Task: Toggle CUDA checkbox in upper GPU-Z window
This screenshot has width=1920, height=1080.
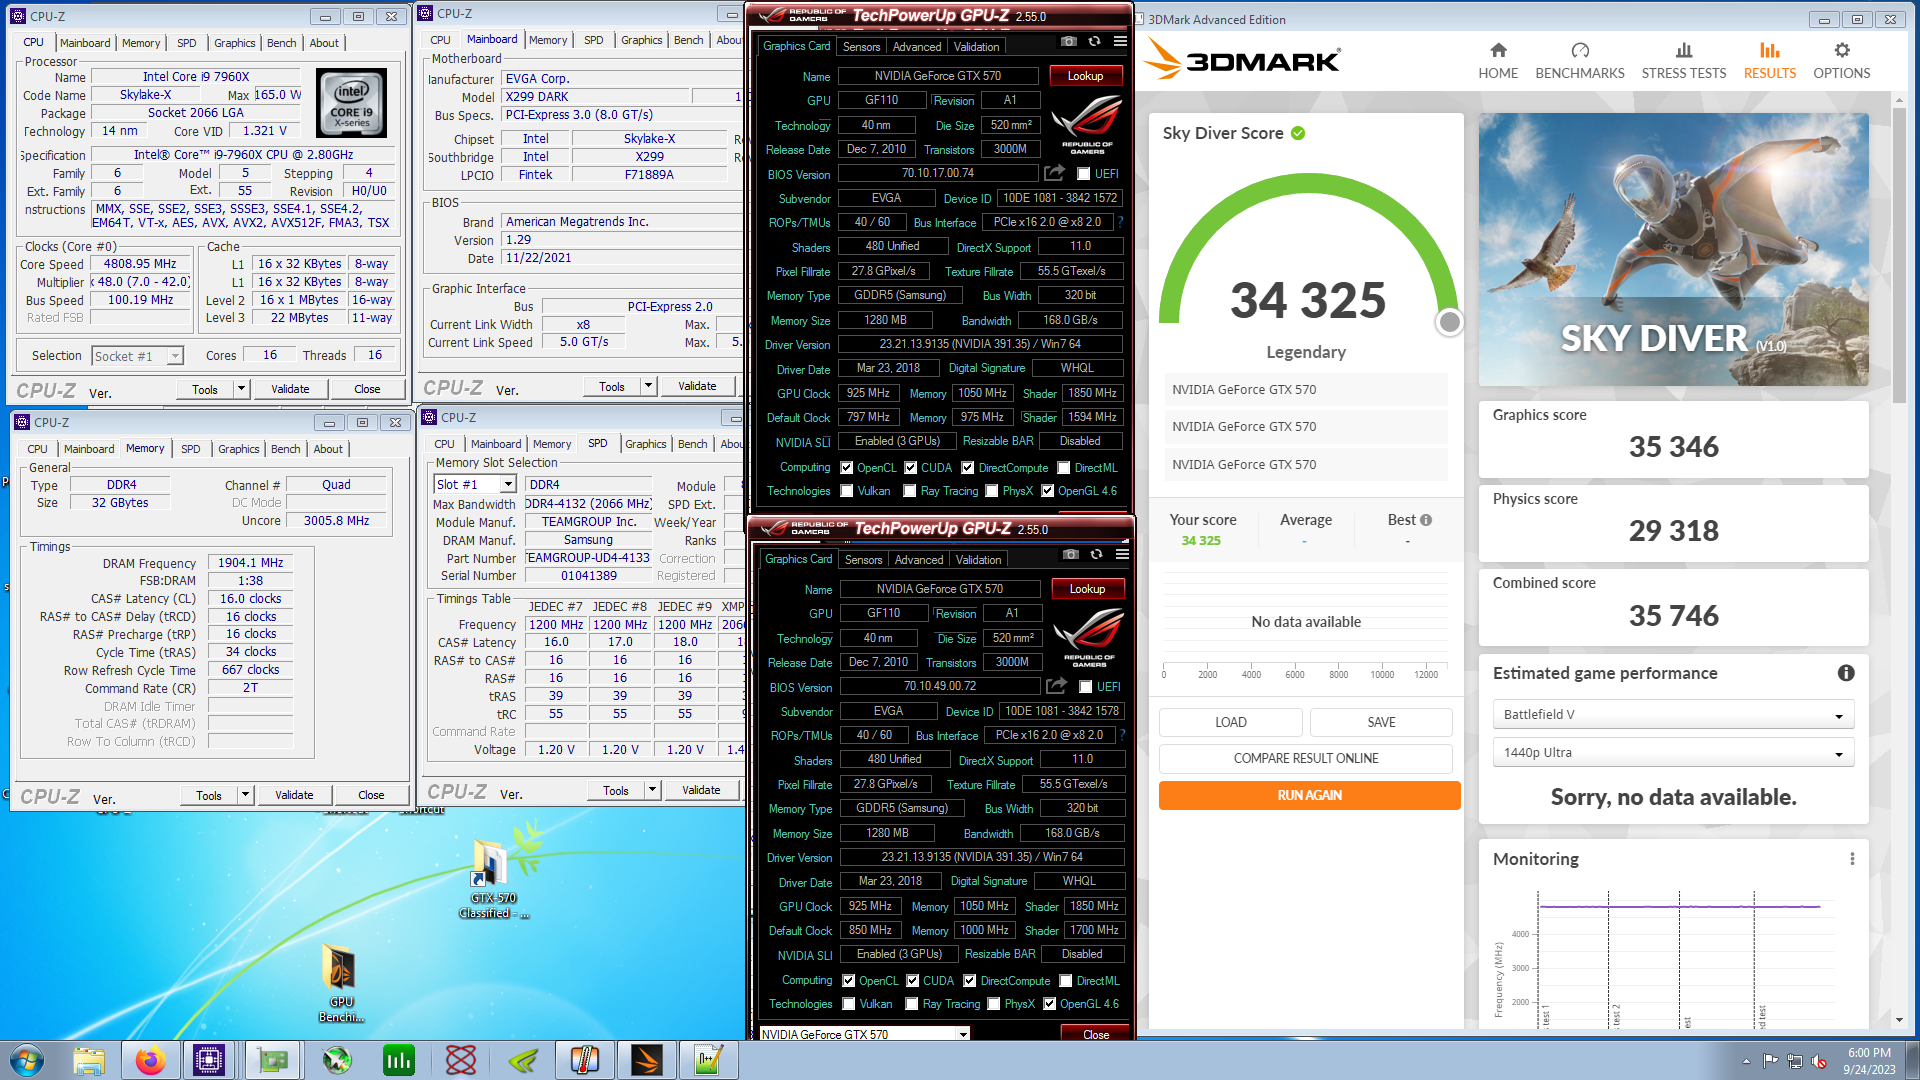Action: coord(911,467)
